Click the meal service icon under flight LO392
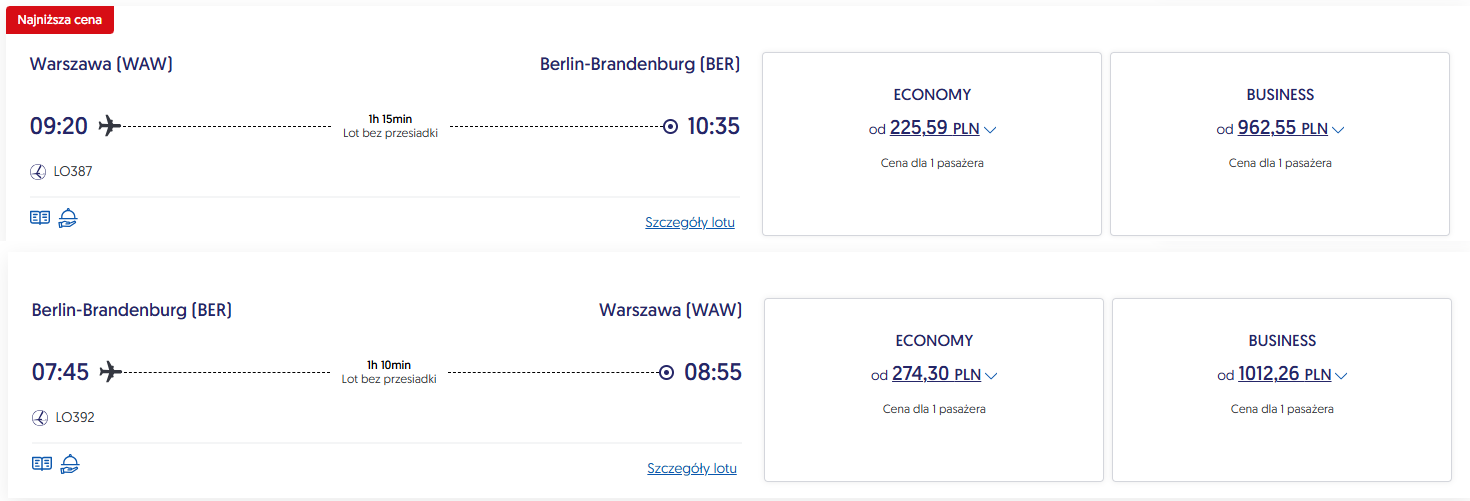The image size is (1470, 501). pyautogui.click(x=70, y=463)
